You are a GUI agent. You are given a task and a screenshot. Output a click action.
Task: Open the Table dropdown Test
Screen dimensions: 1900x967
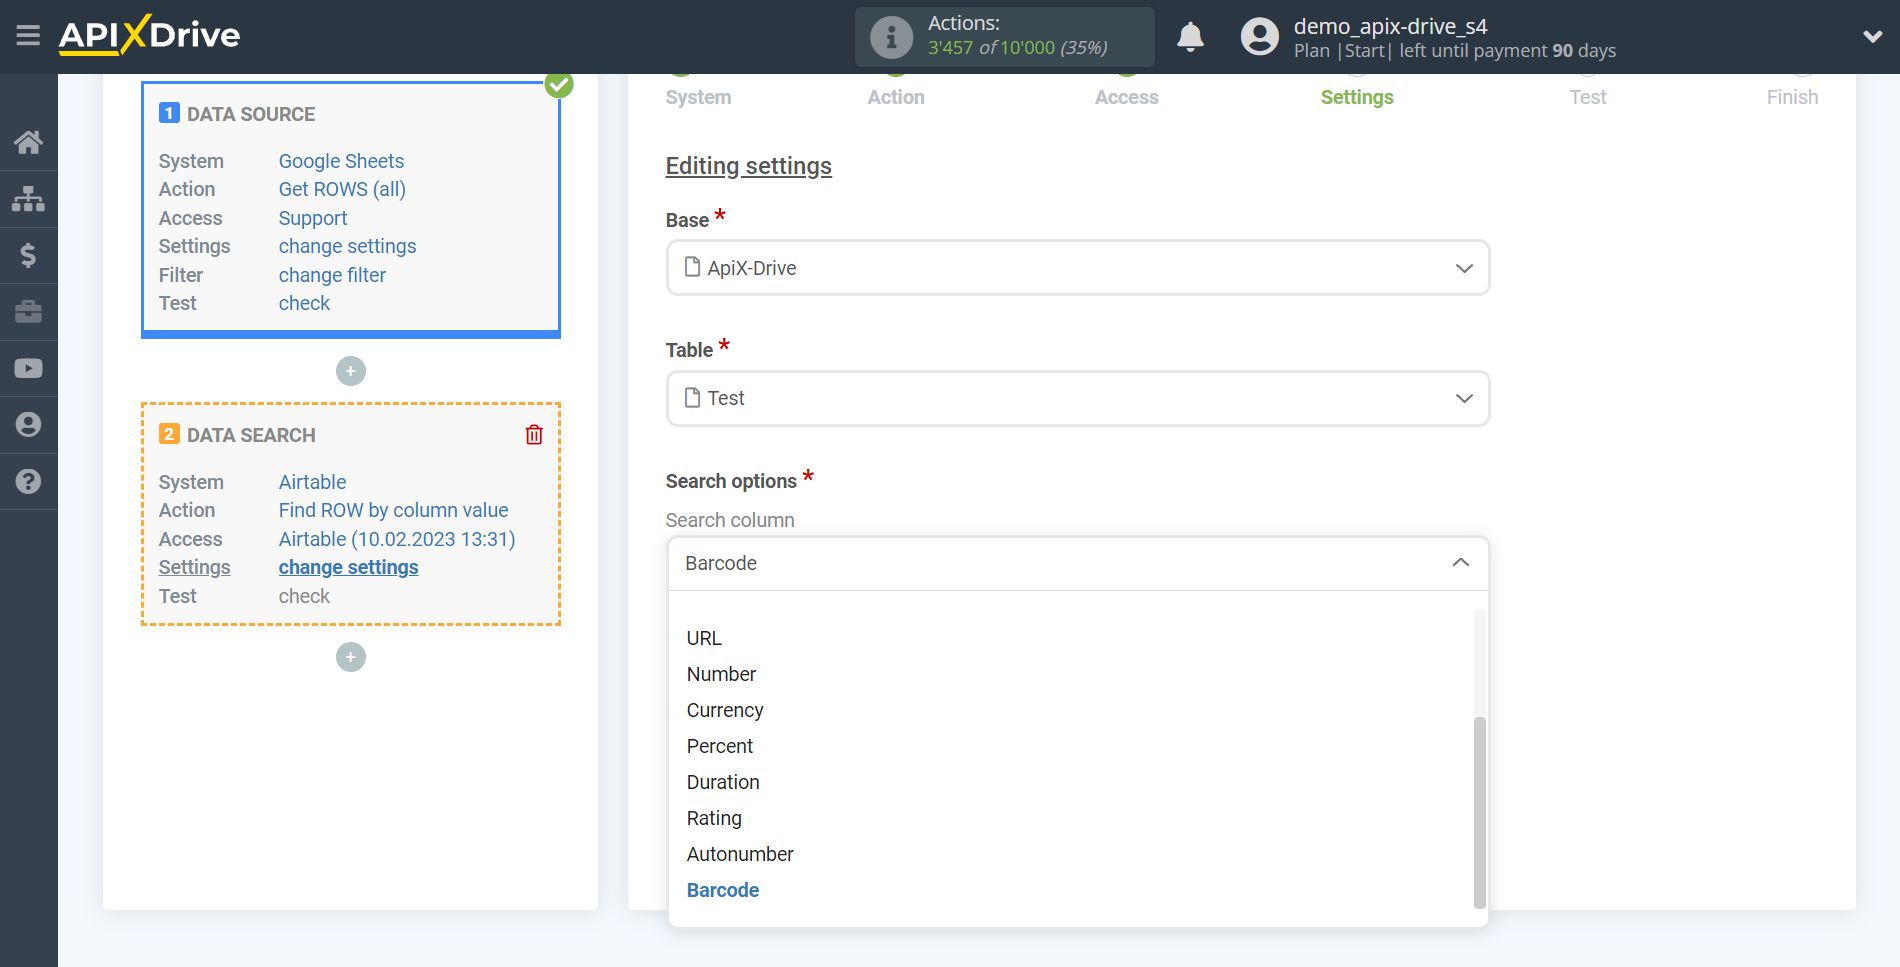[1078, 398]
